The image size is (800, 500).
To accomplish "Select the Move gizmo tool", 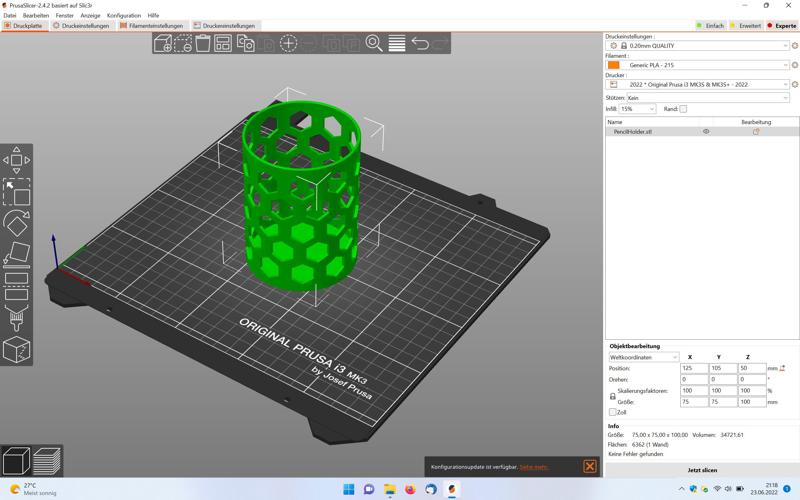I will click(16, 160).
